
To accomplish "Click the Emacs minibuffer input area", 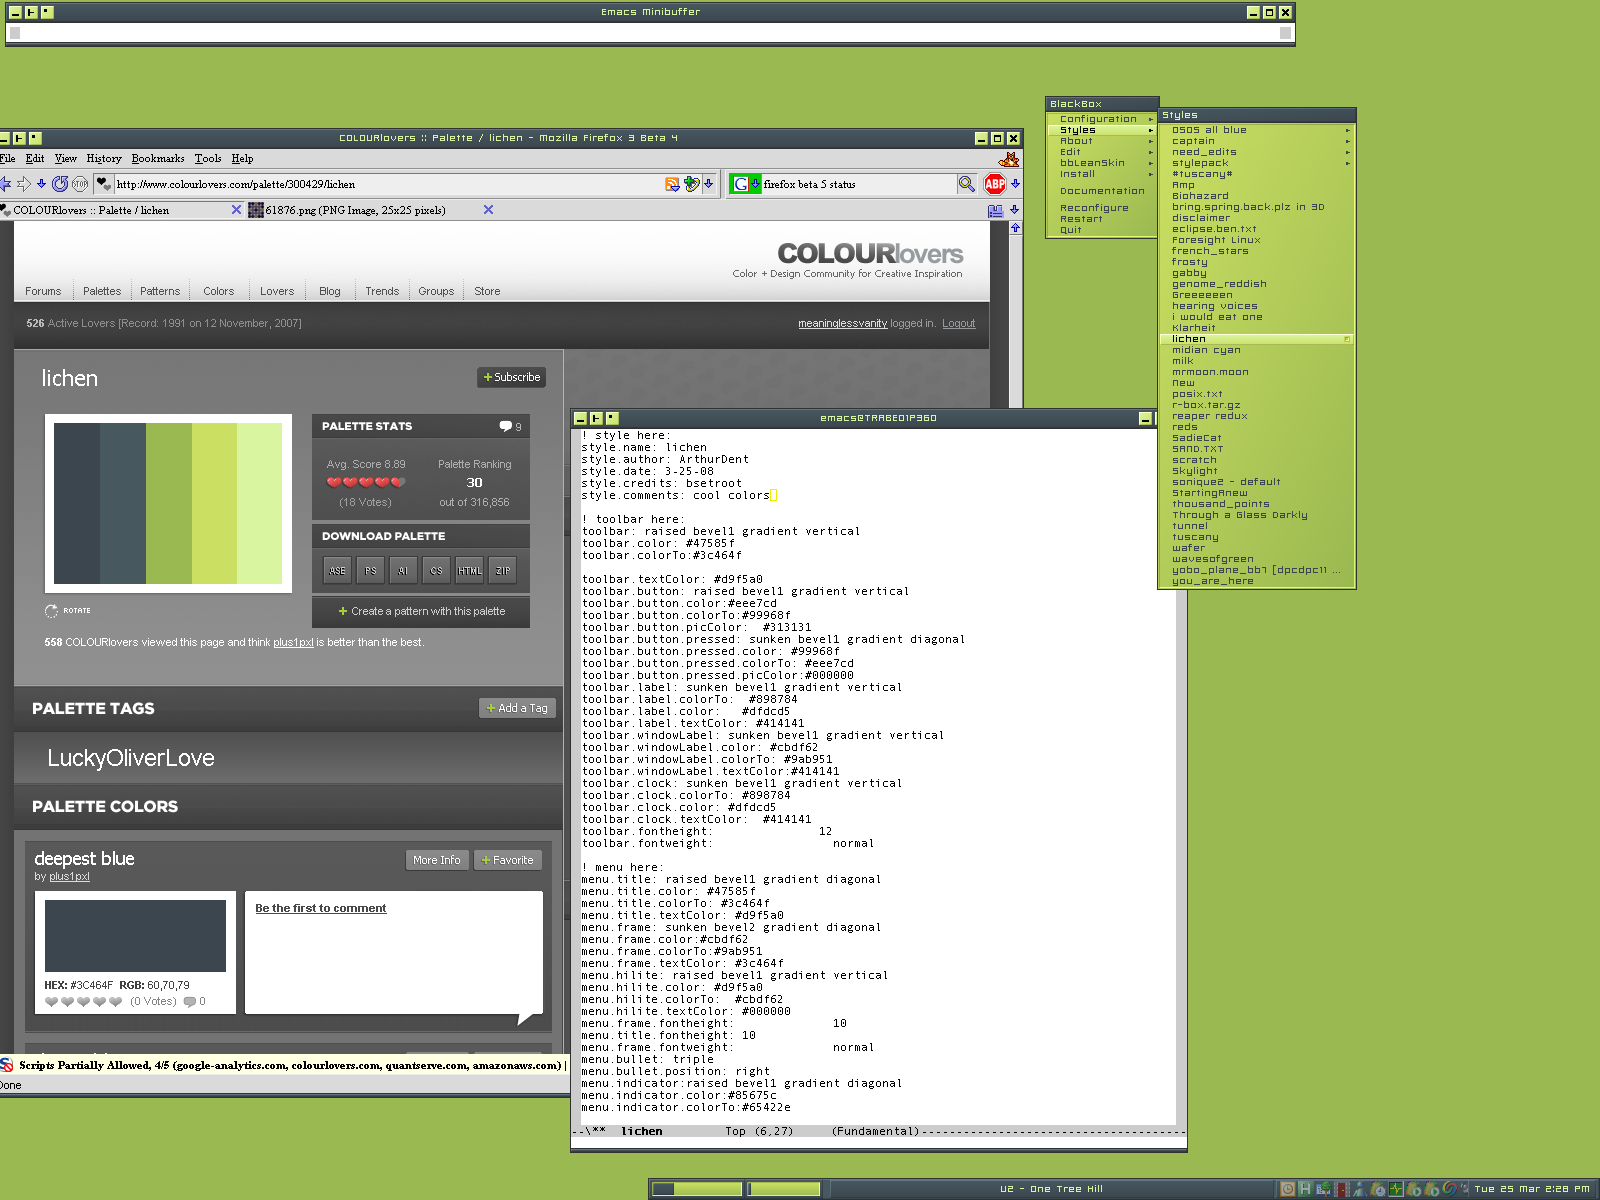I will coord(650,33).
